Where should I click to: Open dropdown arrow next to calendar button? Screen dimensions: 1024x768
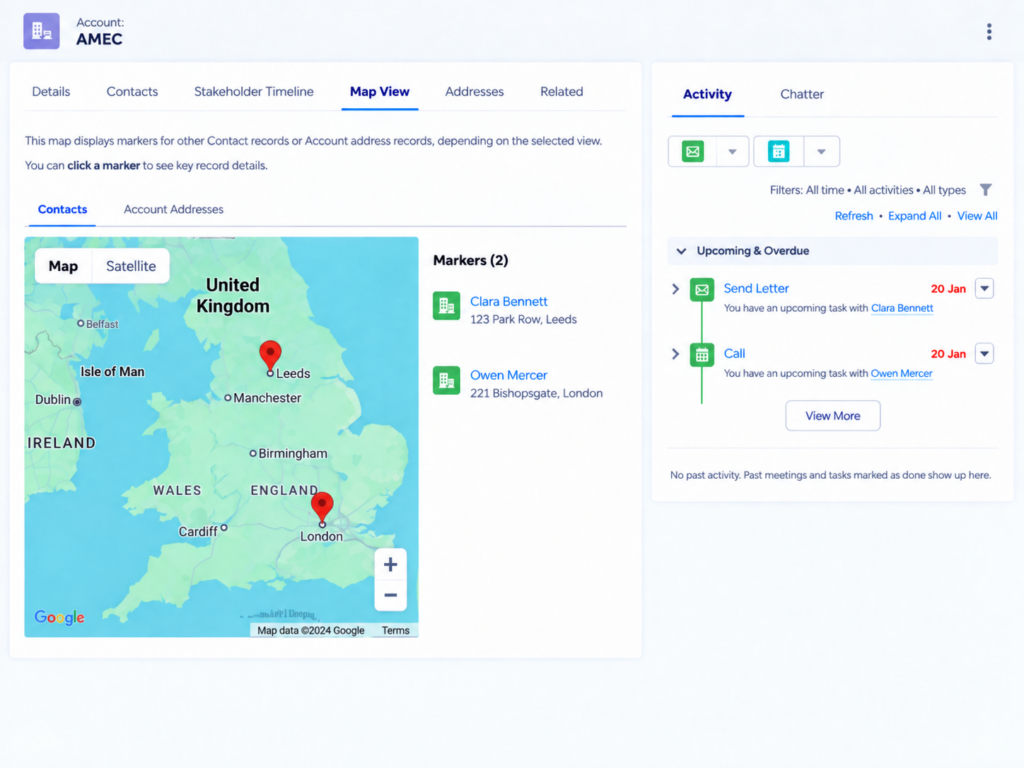(821, 152)
